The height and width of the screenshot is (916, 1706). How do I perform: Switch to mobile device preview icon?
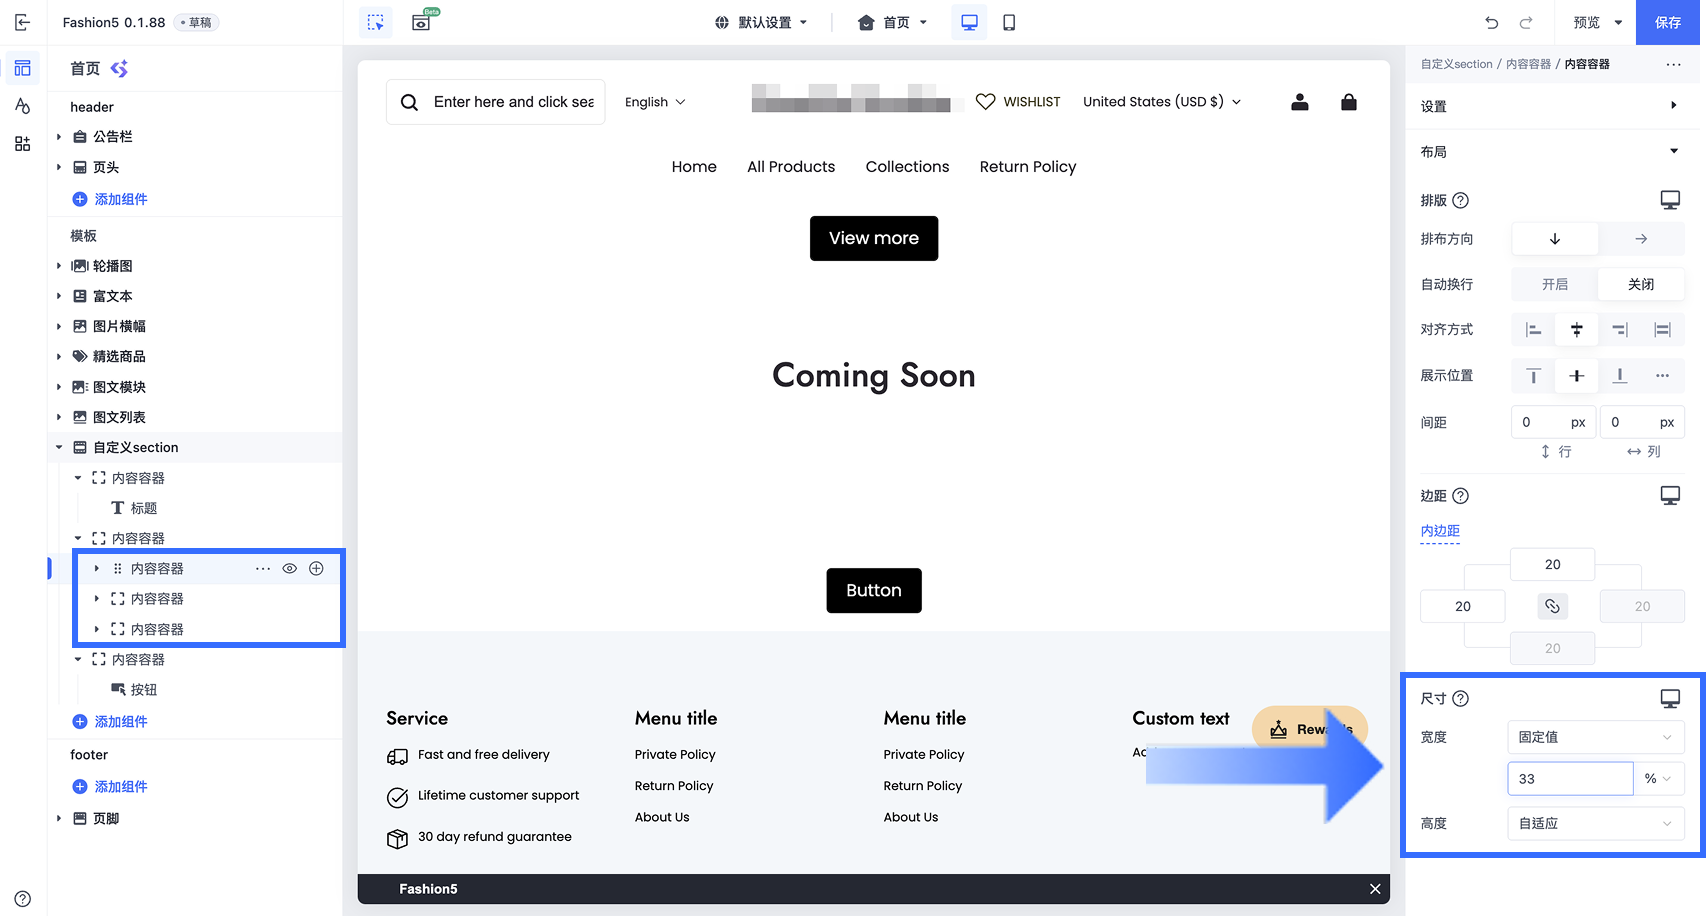pyautogui.click(x=1009, y=22)
